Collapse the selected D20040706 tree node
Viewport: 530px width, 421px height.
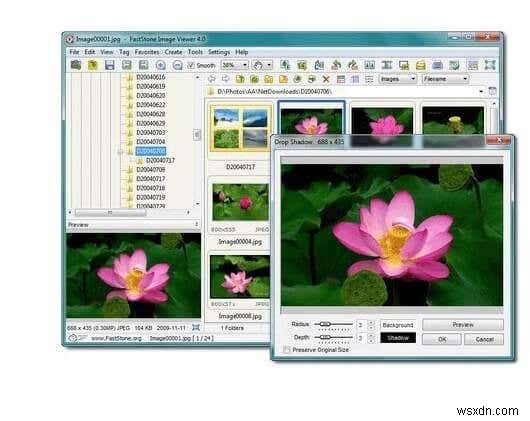120,152
